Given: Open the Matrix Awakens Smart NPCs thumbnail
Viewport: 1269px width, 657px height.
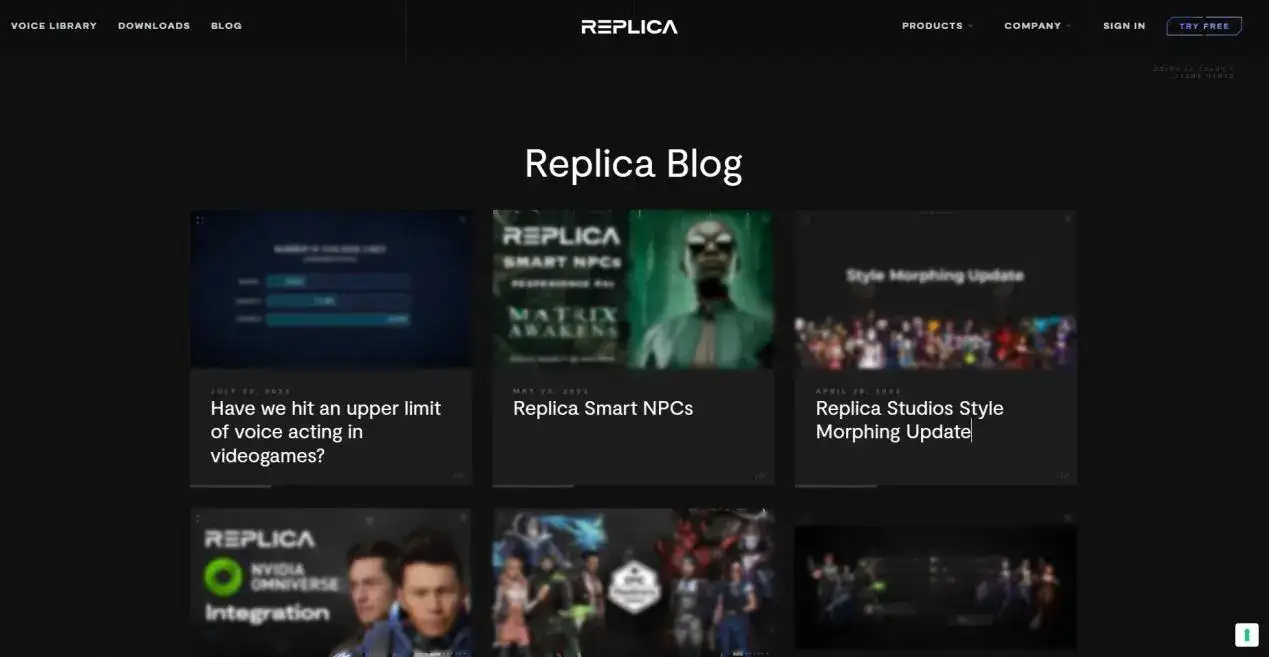Looking at the screenshot, I should pos(633,289).
